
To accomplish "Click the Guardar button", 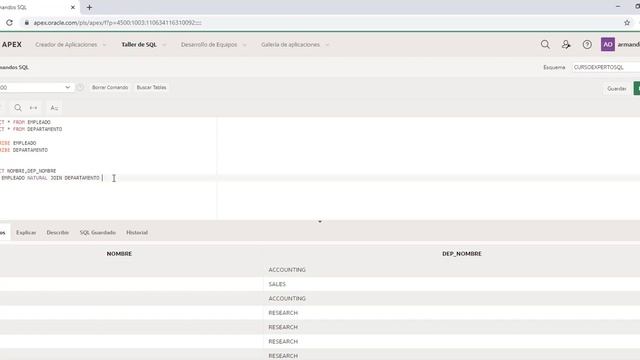I will [616, 88].
